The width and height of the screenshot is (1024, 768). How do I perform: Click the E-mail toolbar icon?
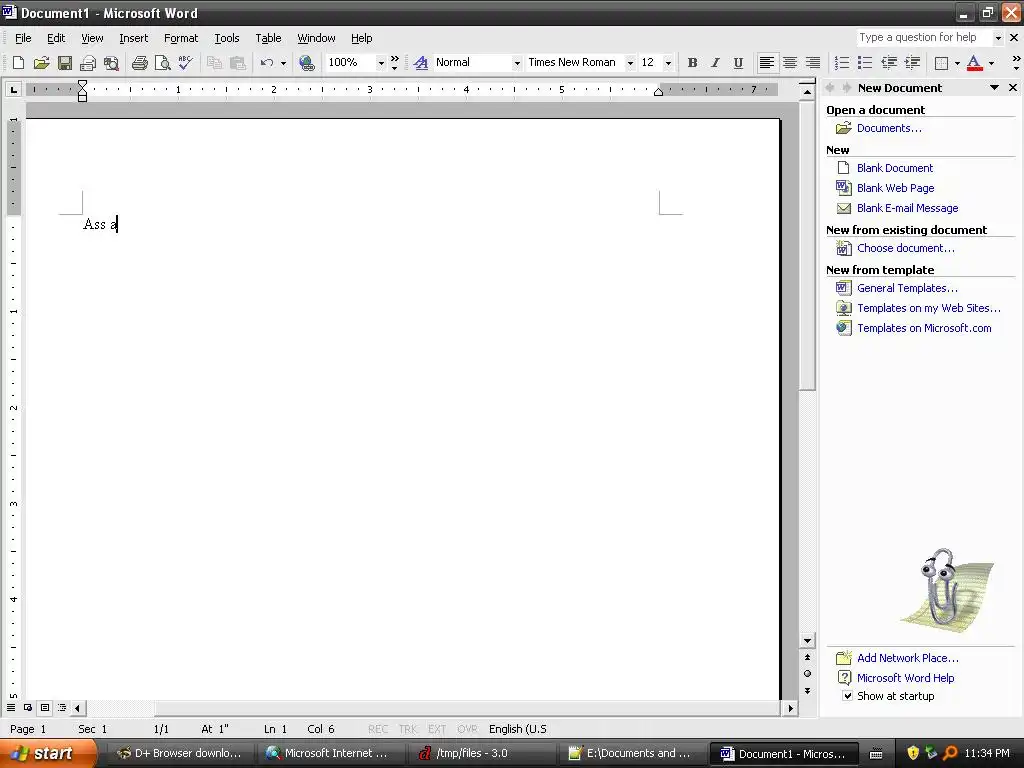88,63
